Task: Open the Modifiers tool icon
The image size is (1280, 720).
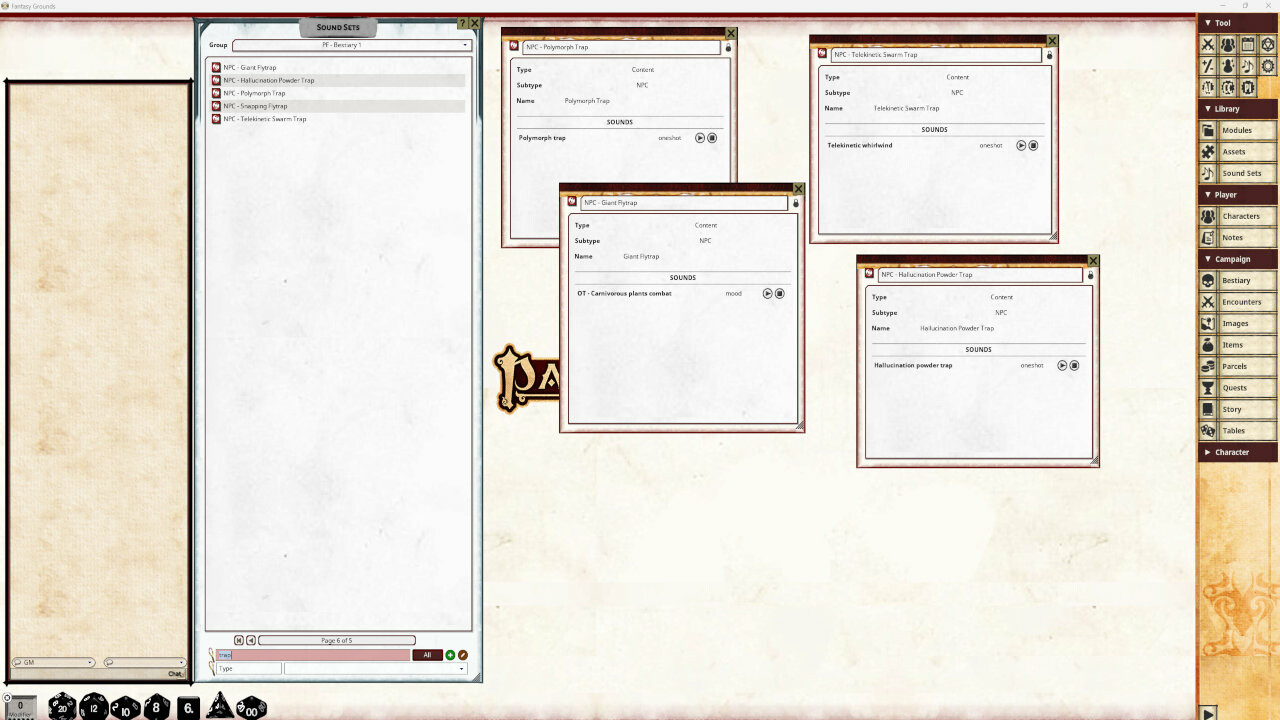Action: [1210, 65]
